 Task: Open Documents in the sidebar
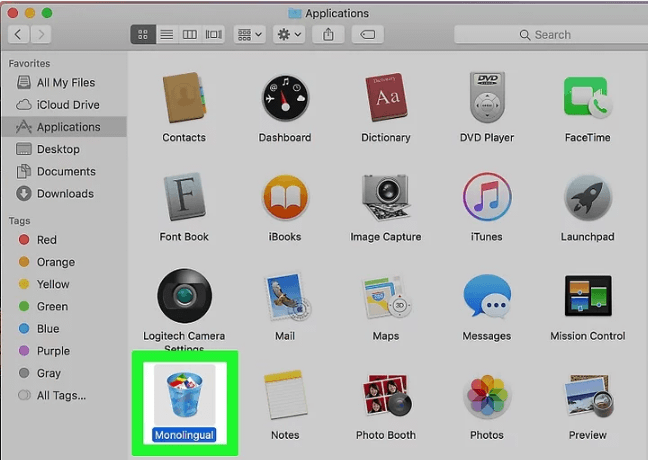[x=64, y=172]
